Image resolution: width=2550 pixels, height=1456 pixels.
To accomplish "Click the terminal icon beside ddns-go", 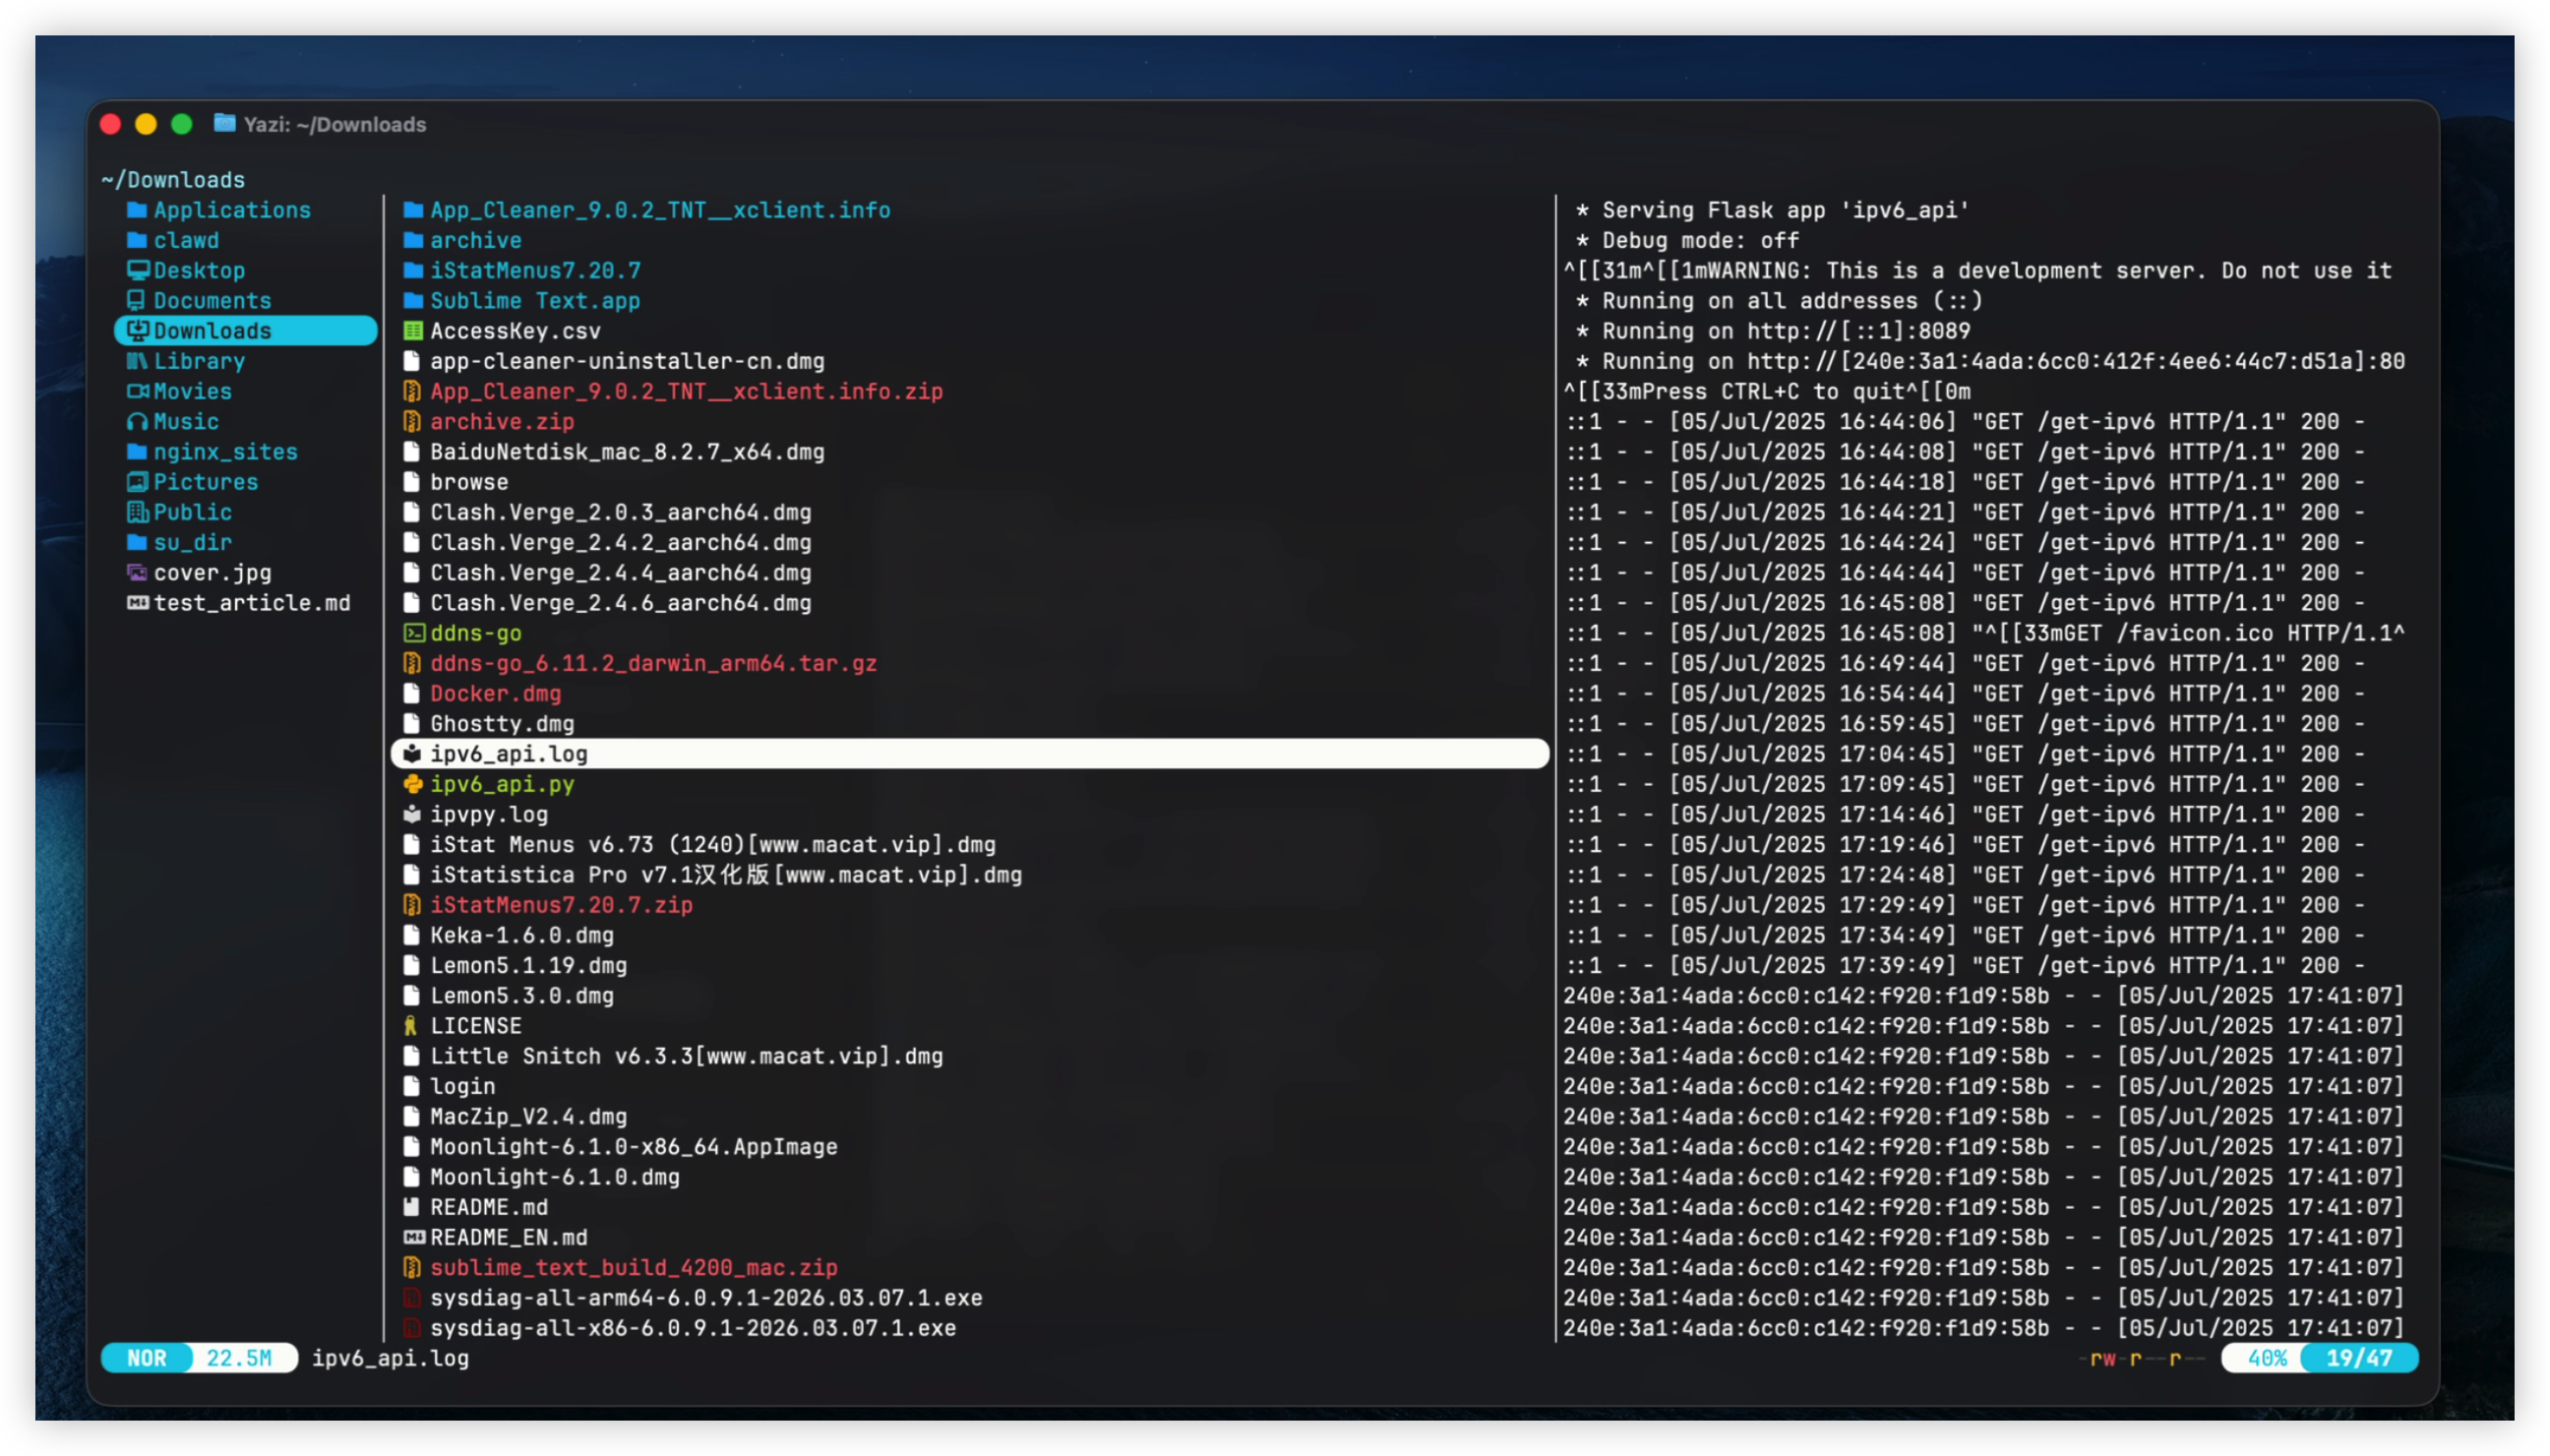I will click(413, 633).
